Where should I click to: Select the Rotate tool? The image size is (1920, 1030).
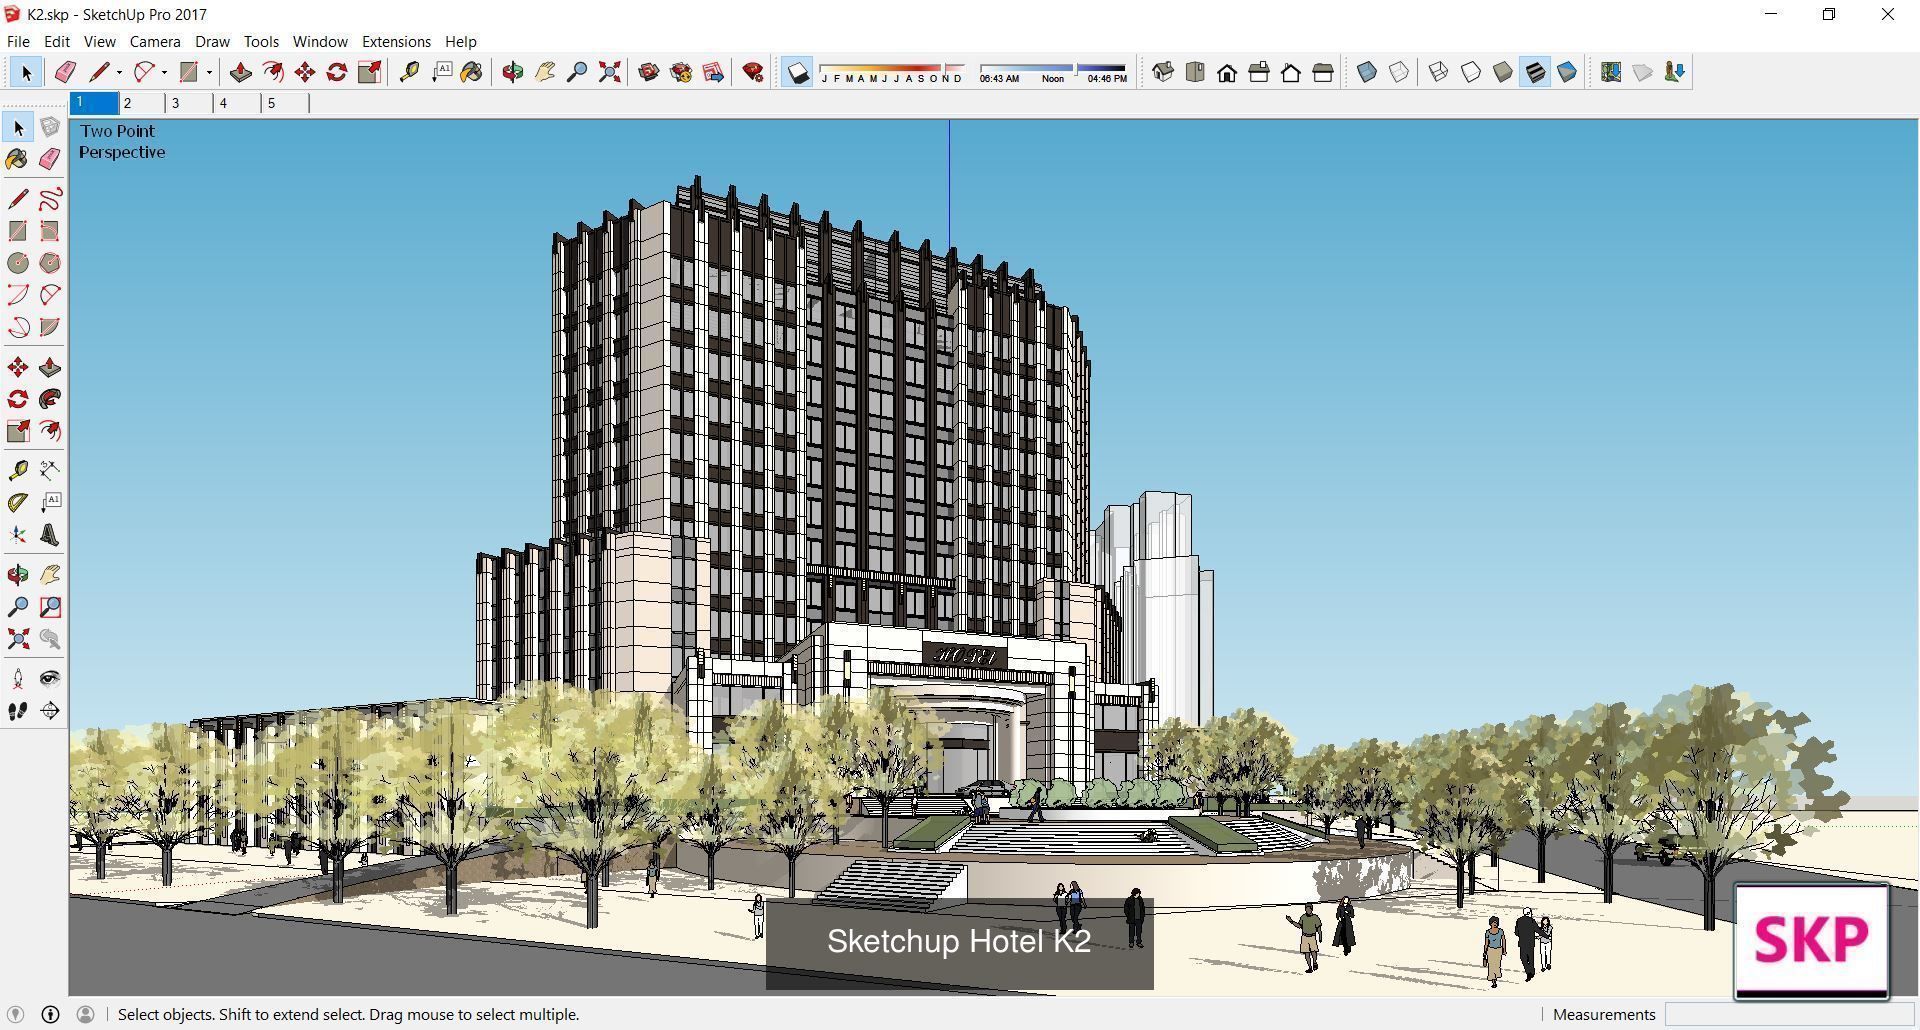coord(336,72)
